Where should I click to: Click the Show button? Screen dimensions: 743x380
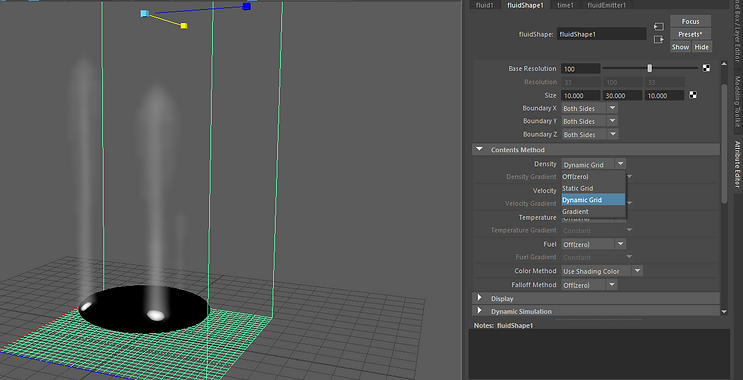point(680,47)
